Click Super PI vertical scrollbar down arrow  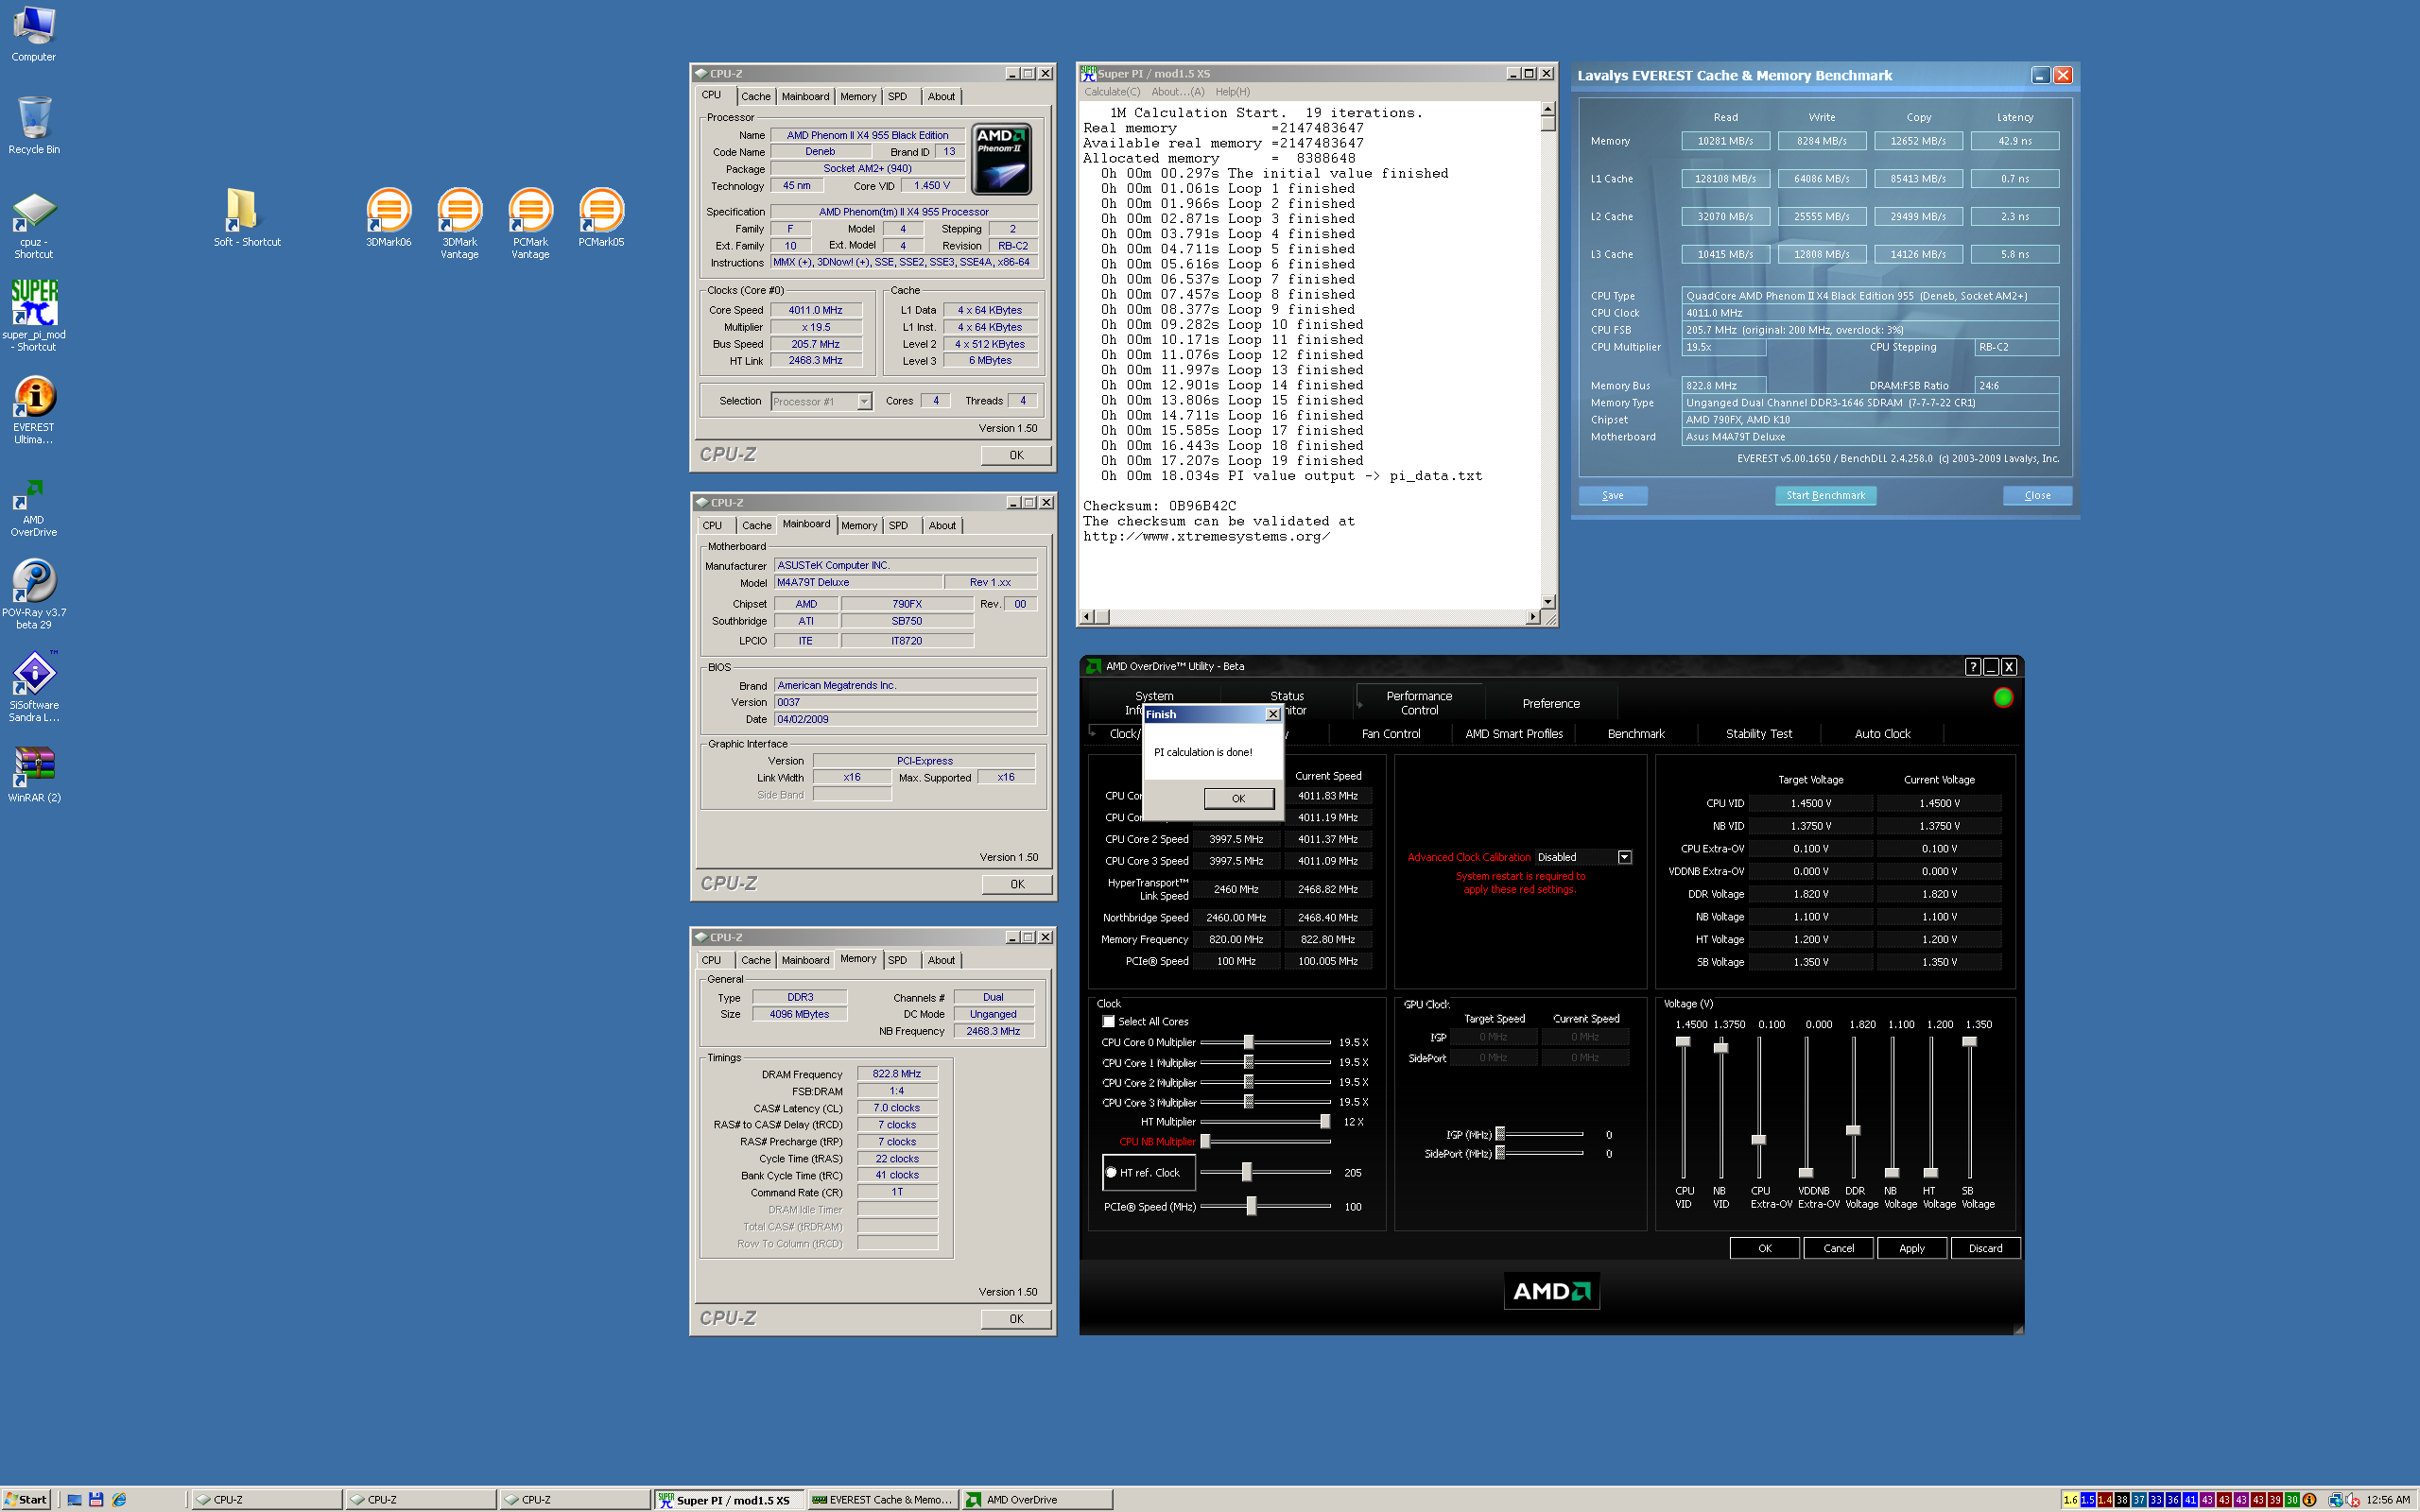point(1548,602)
